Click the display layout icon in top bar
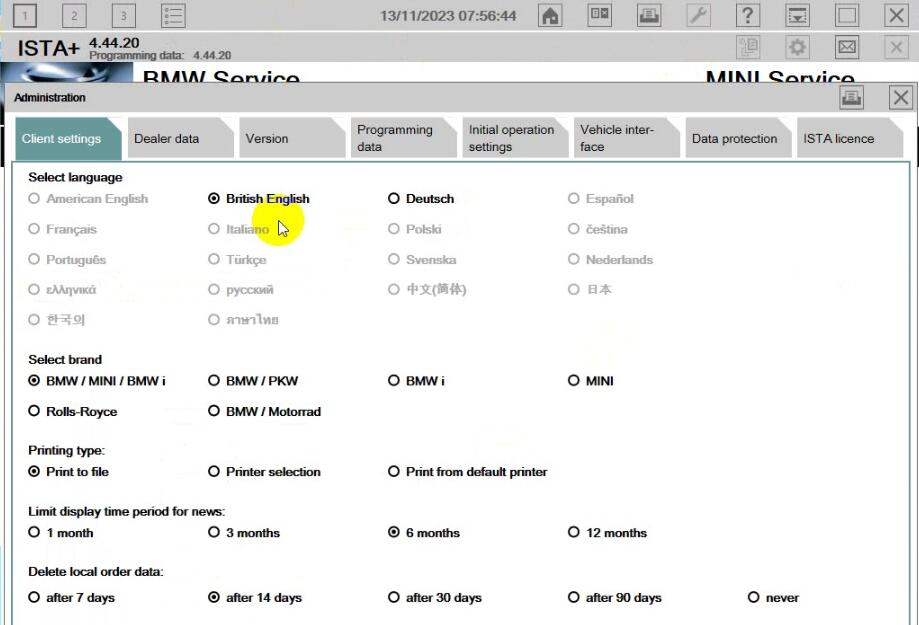Image resolution: width=919 pixels, height=625 pixels. [x=600, y=15]
